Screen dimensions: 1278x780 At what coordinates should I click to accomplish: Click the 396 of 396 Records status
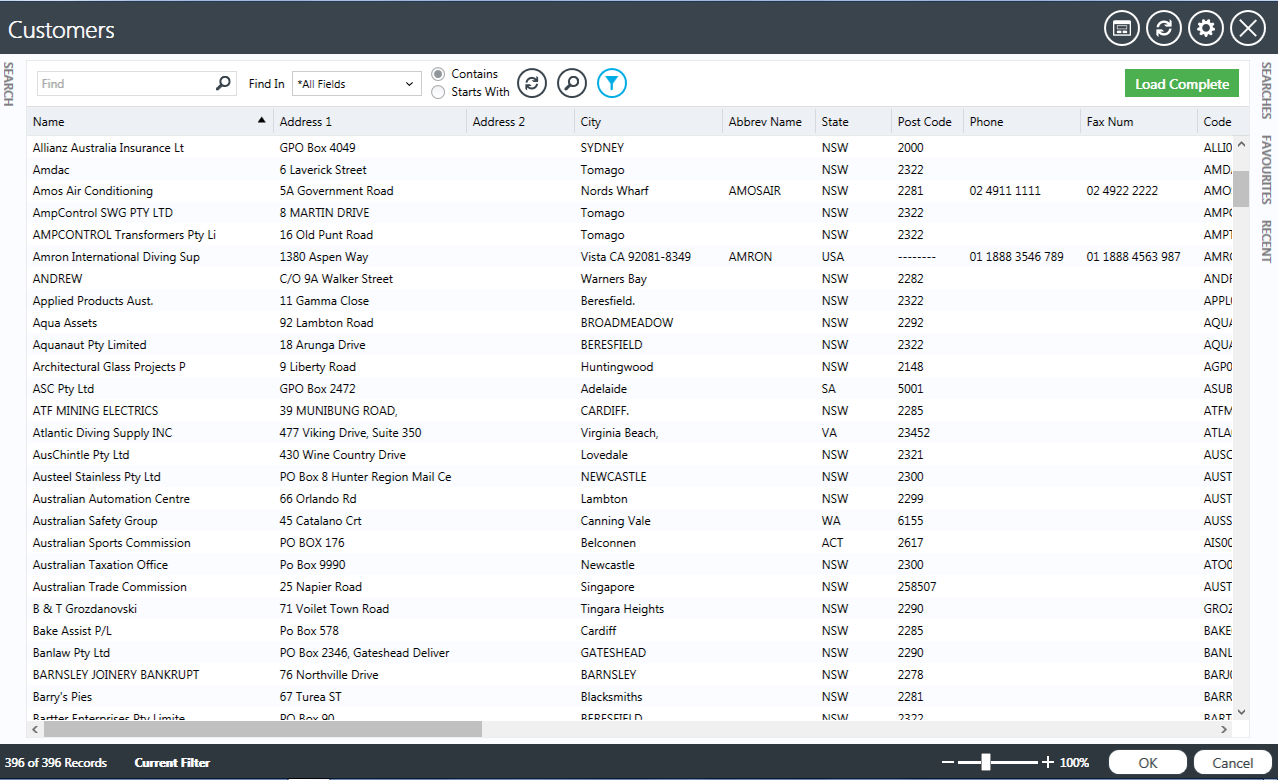[x=56, y=763]
